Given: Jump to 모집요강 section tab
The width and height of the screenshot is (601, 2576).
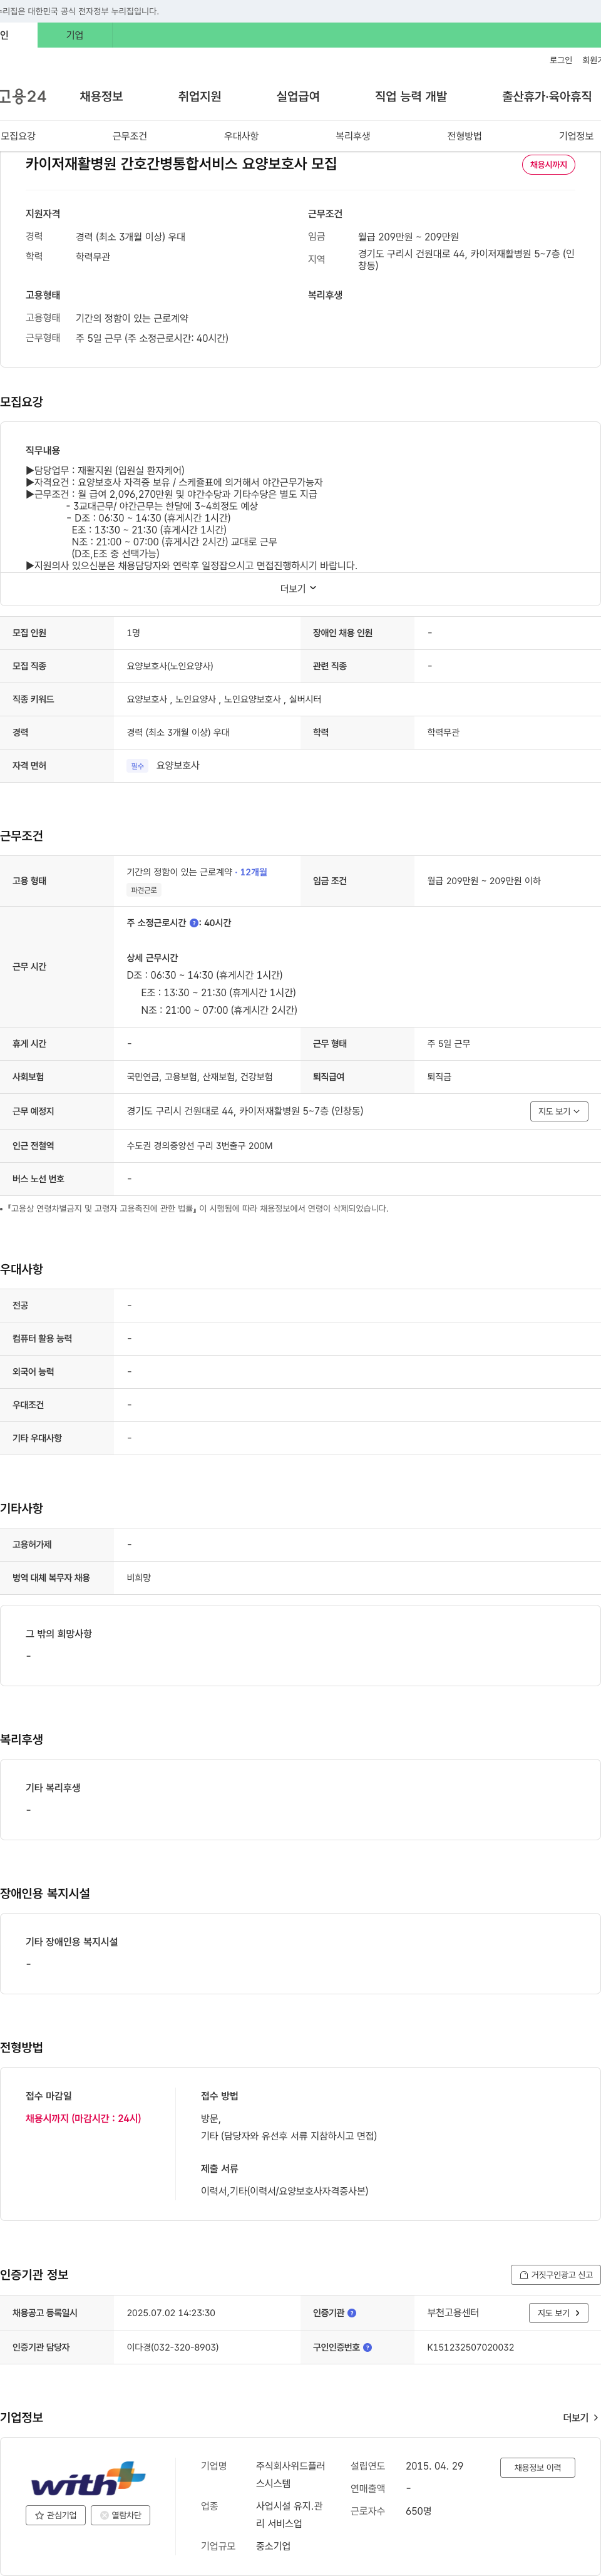Looking at the screenshot, I should pos(18,136).
